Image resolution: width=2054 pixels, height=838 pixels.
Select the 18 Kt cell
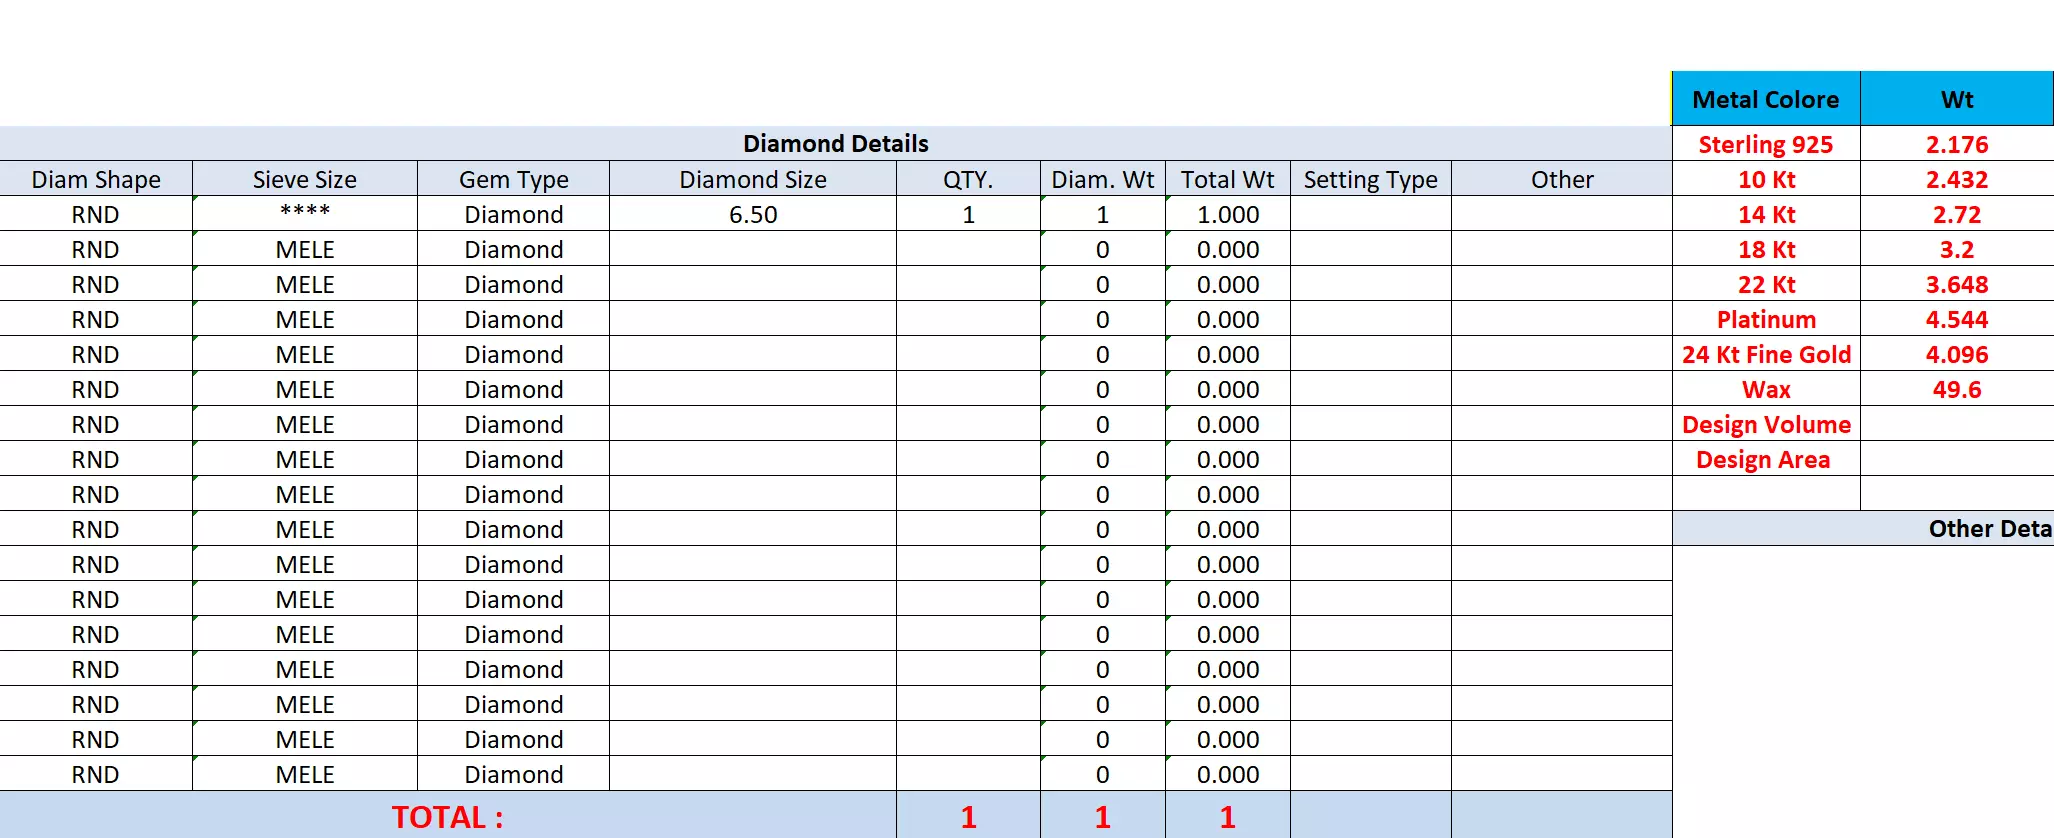pos(1766,249)
